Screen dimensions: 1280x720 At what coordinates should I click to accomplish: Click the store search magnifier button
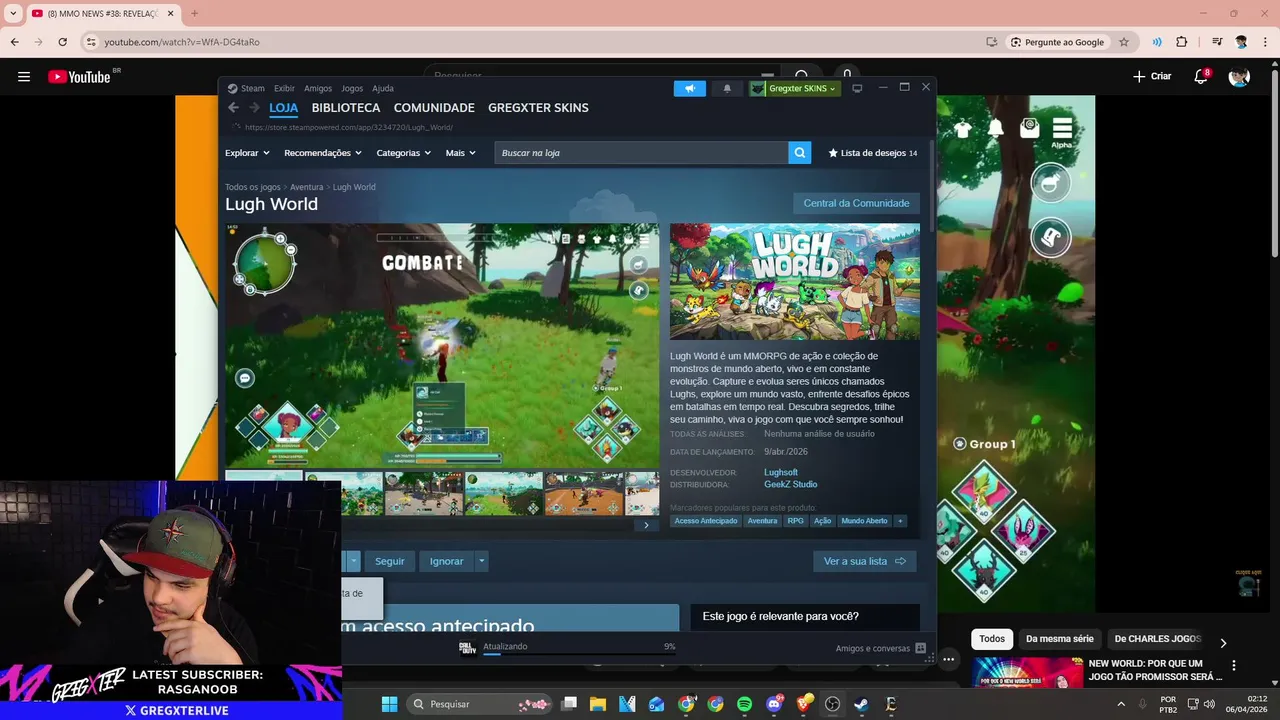(799, 153)
